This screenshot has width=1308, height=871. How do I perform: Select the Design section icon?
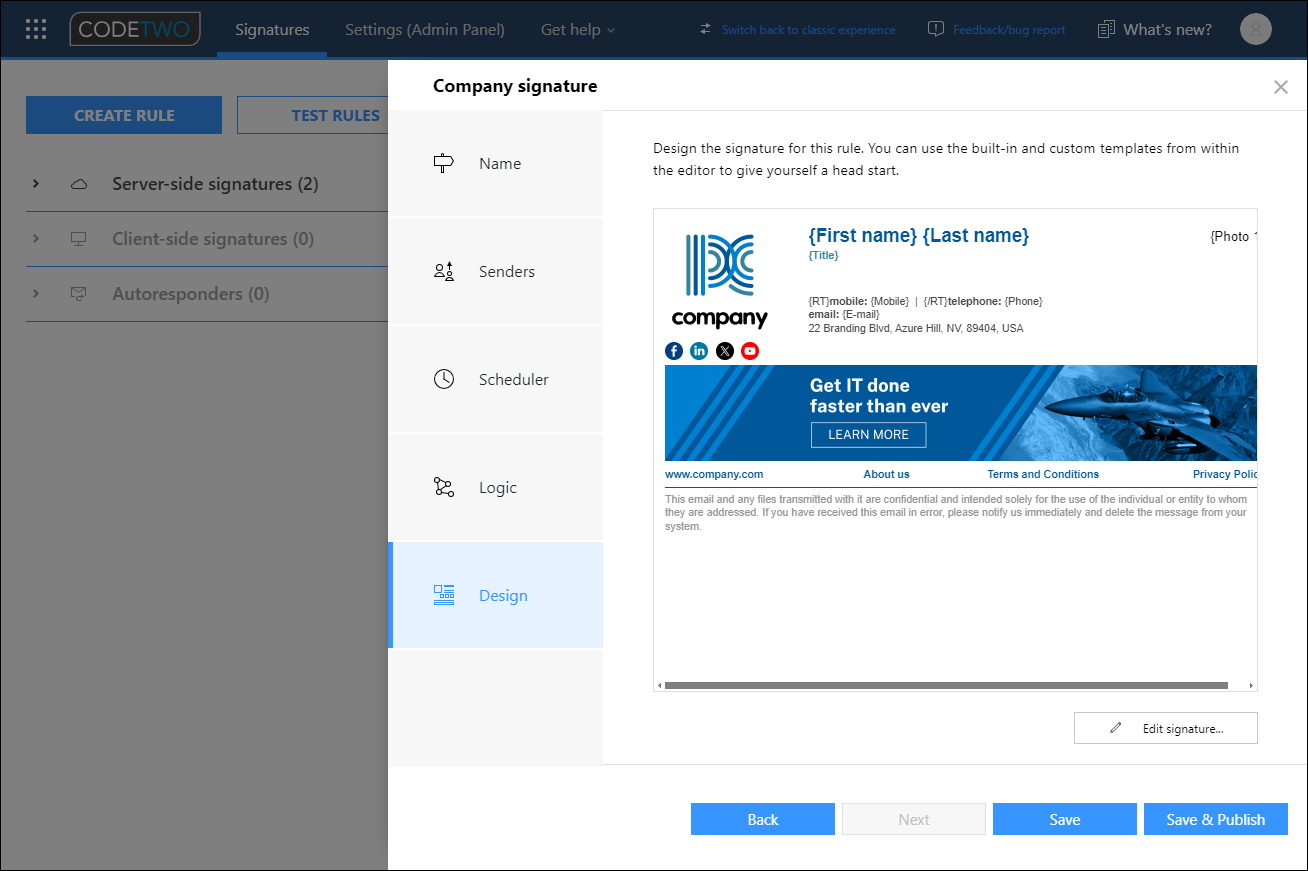tap(443, 595)
